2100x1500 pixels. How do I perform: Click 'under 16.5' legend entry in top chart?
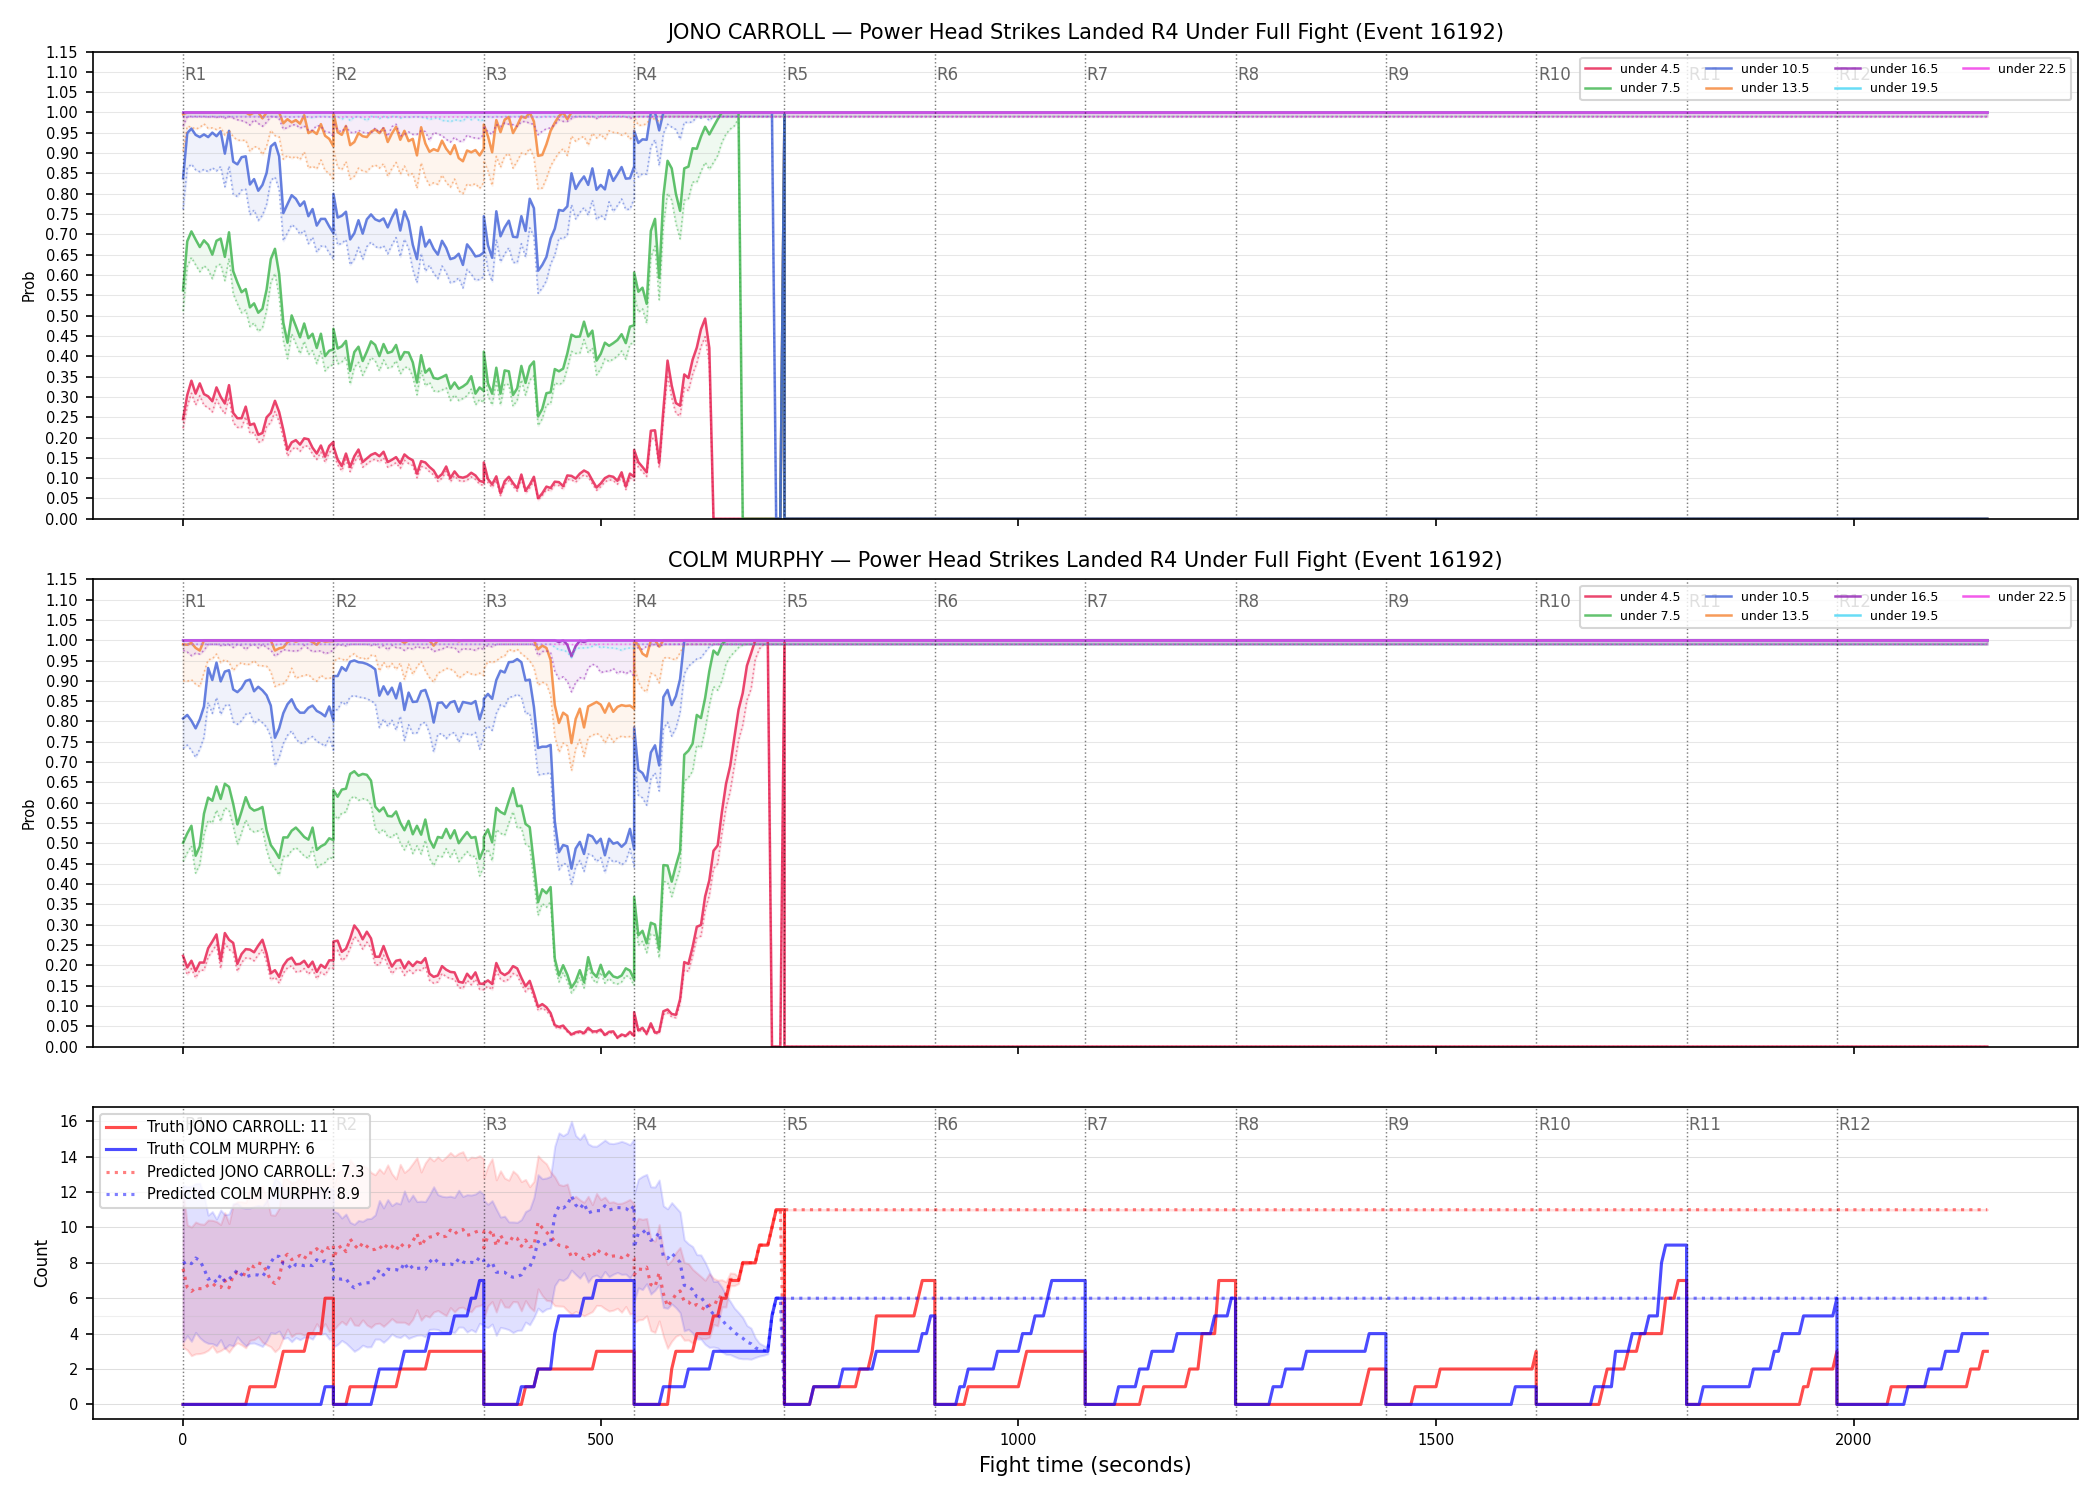tap(1886, 69)
